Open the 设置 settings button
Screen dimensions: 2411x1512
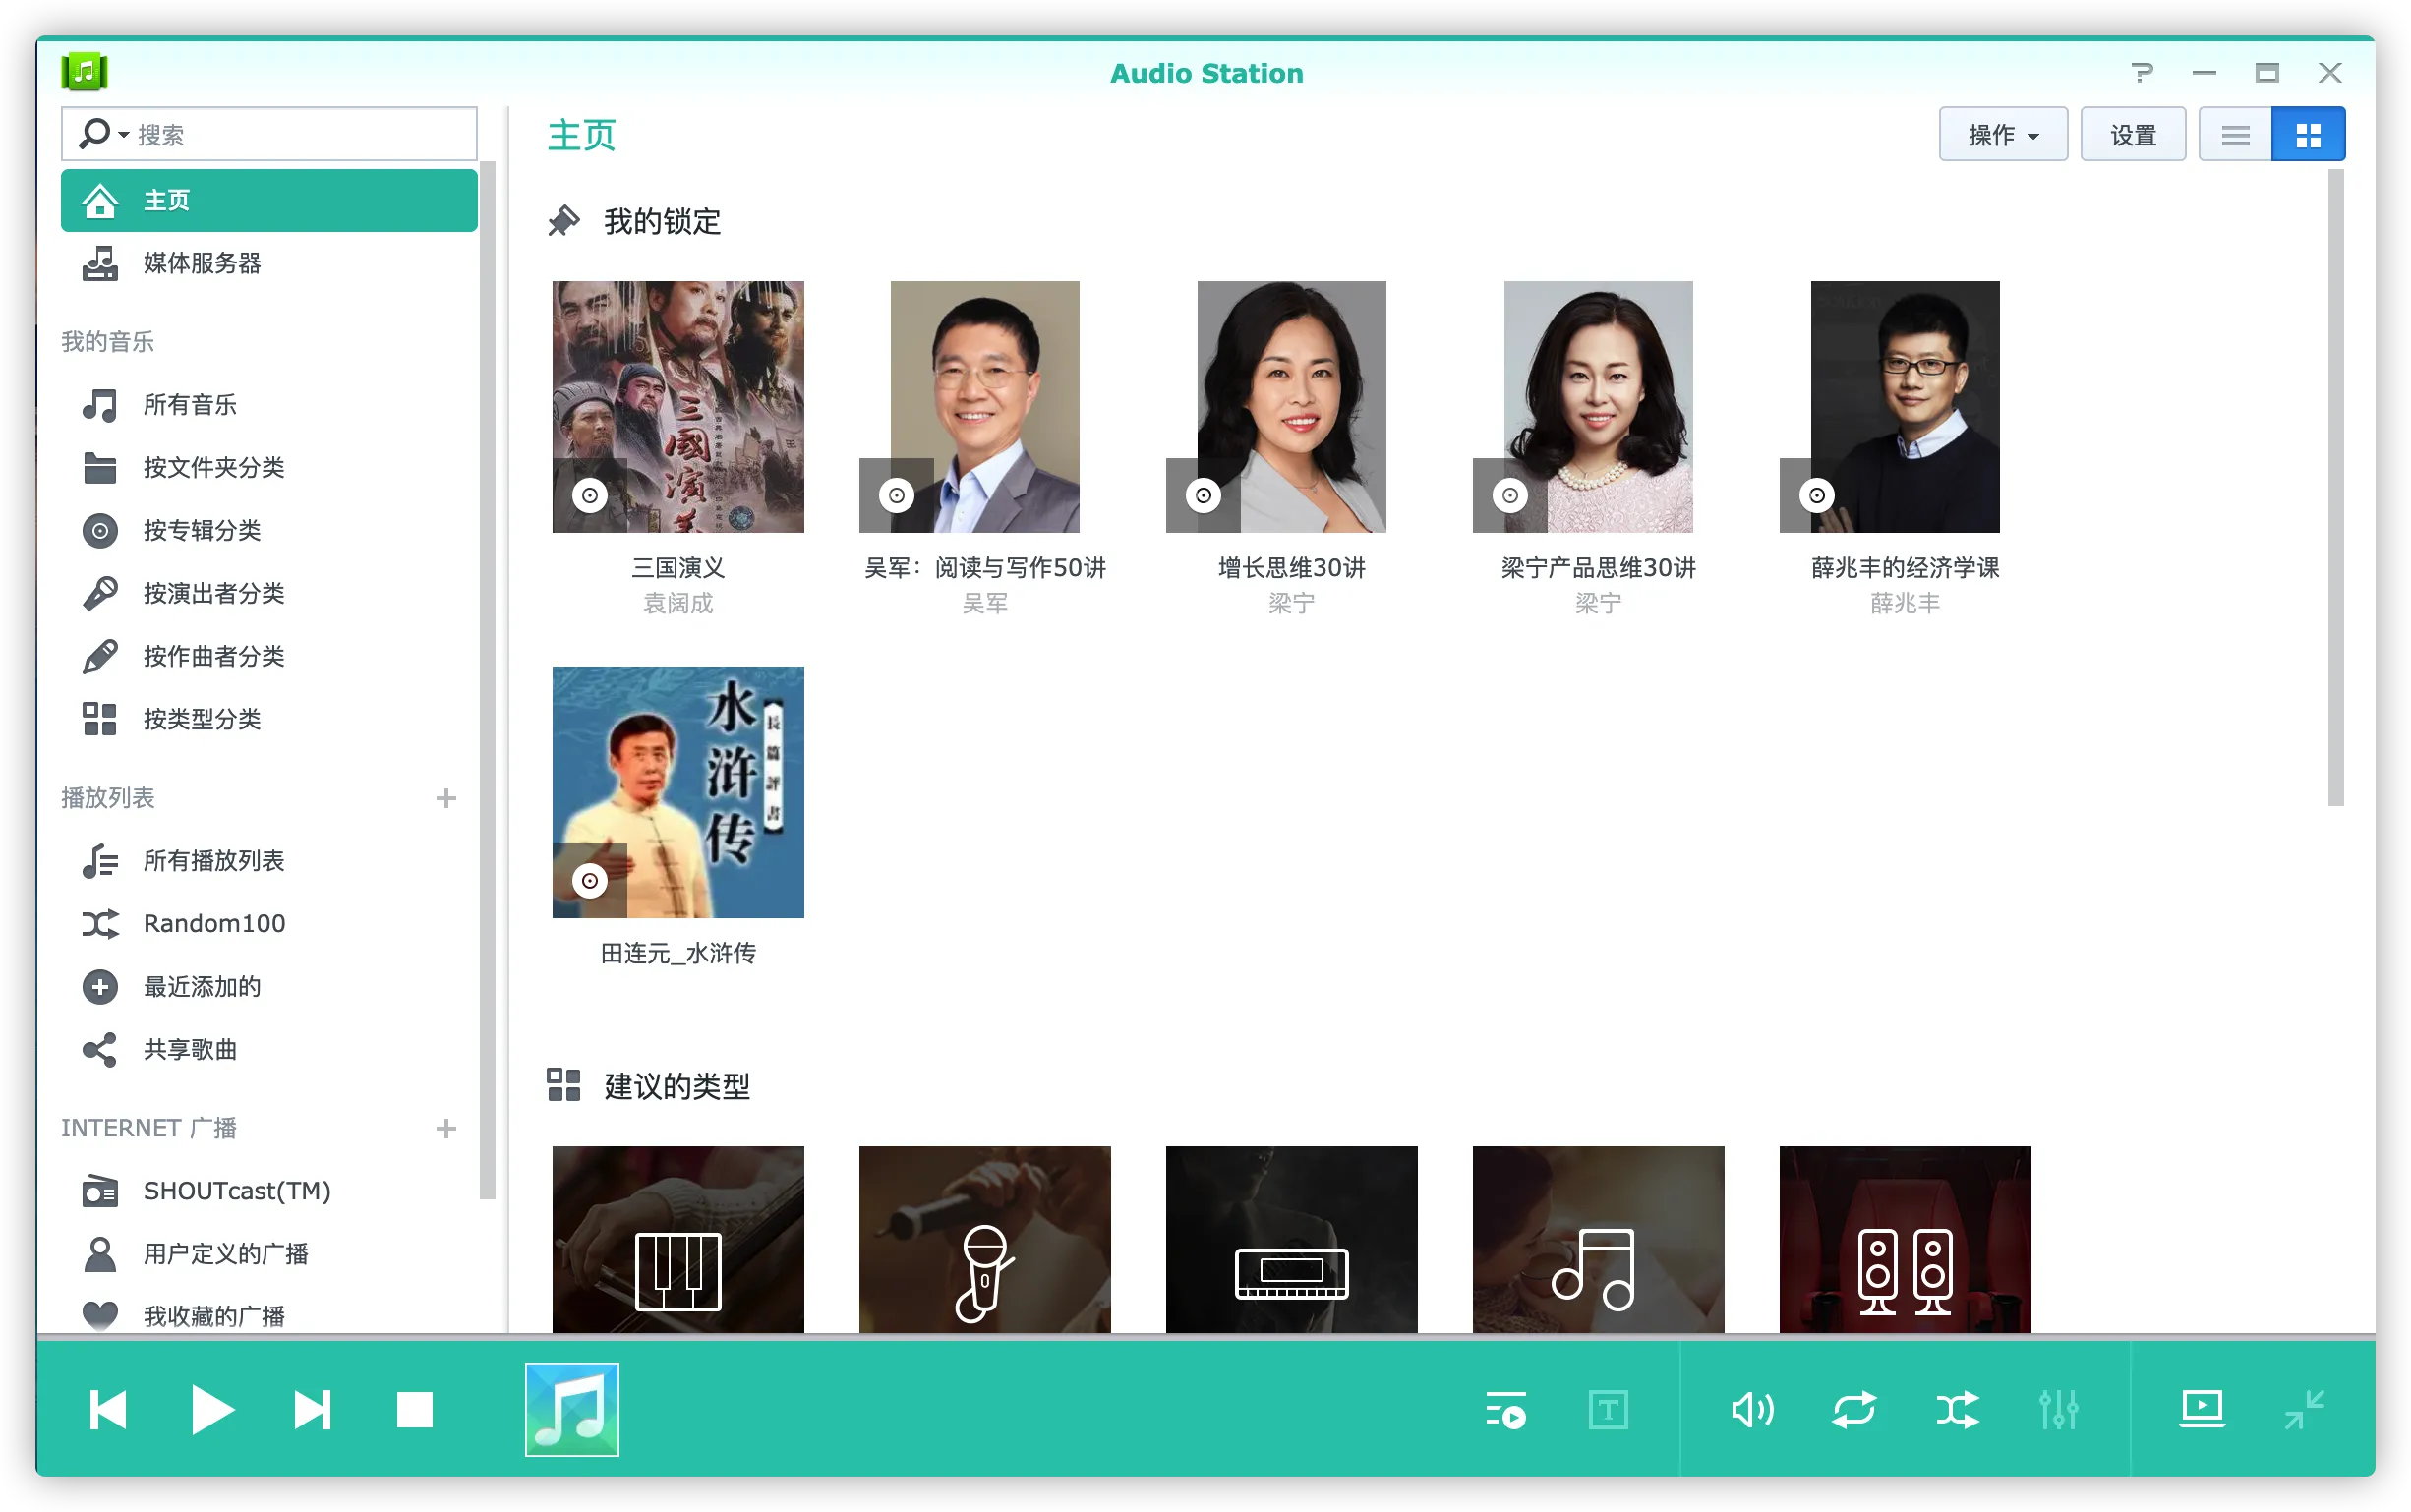[x=2133, y=135]
